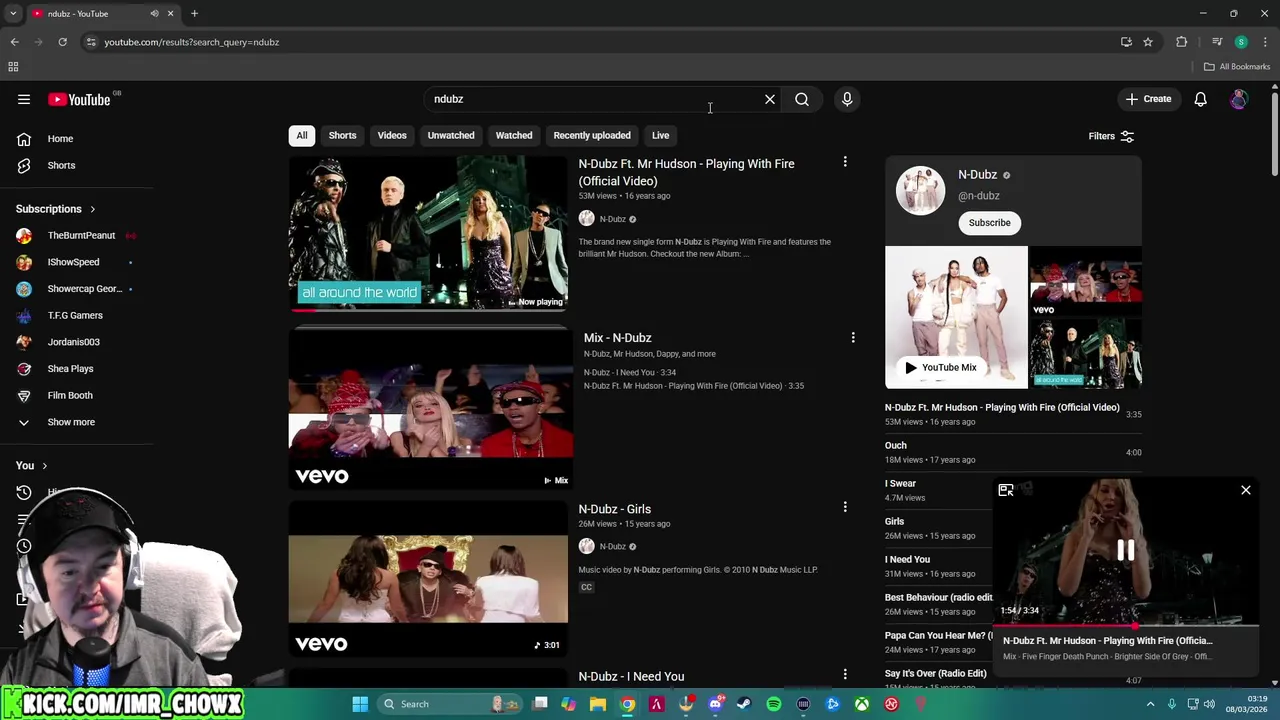Viewport: 1280px width, 720px height.
Task: Open the Create menu button
Action: (1148, 99)
